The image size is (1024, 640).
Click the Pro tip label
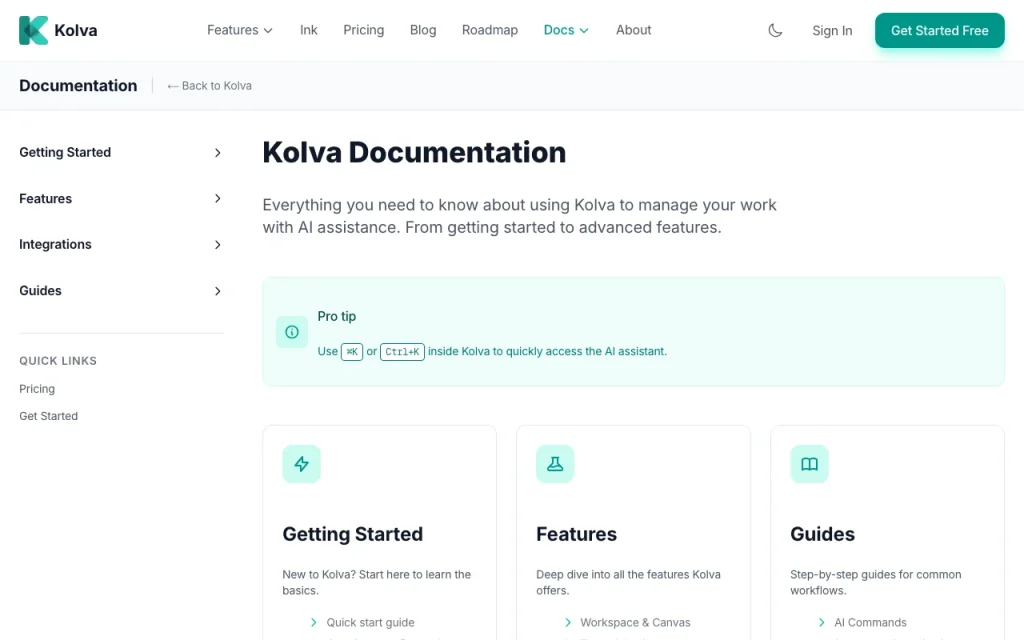pos(337,316)
